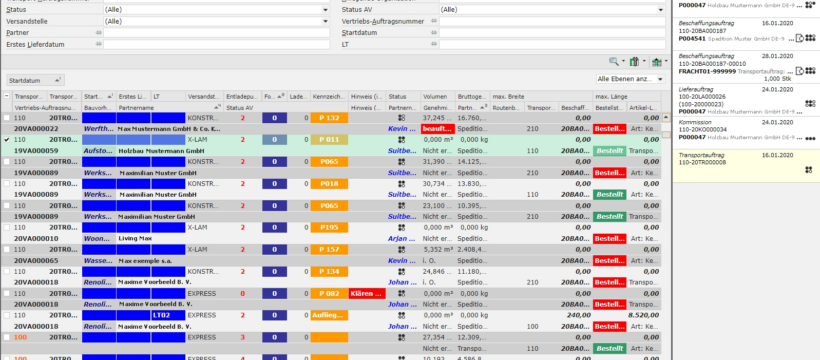Image resolution: width=820 pixels, height=360 pixels.
Task: Tick the checkbox of the Auflieg... row
Action: (x=6, y=316)
